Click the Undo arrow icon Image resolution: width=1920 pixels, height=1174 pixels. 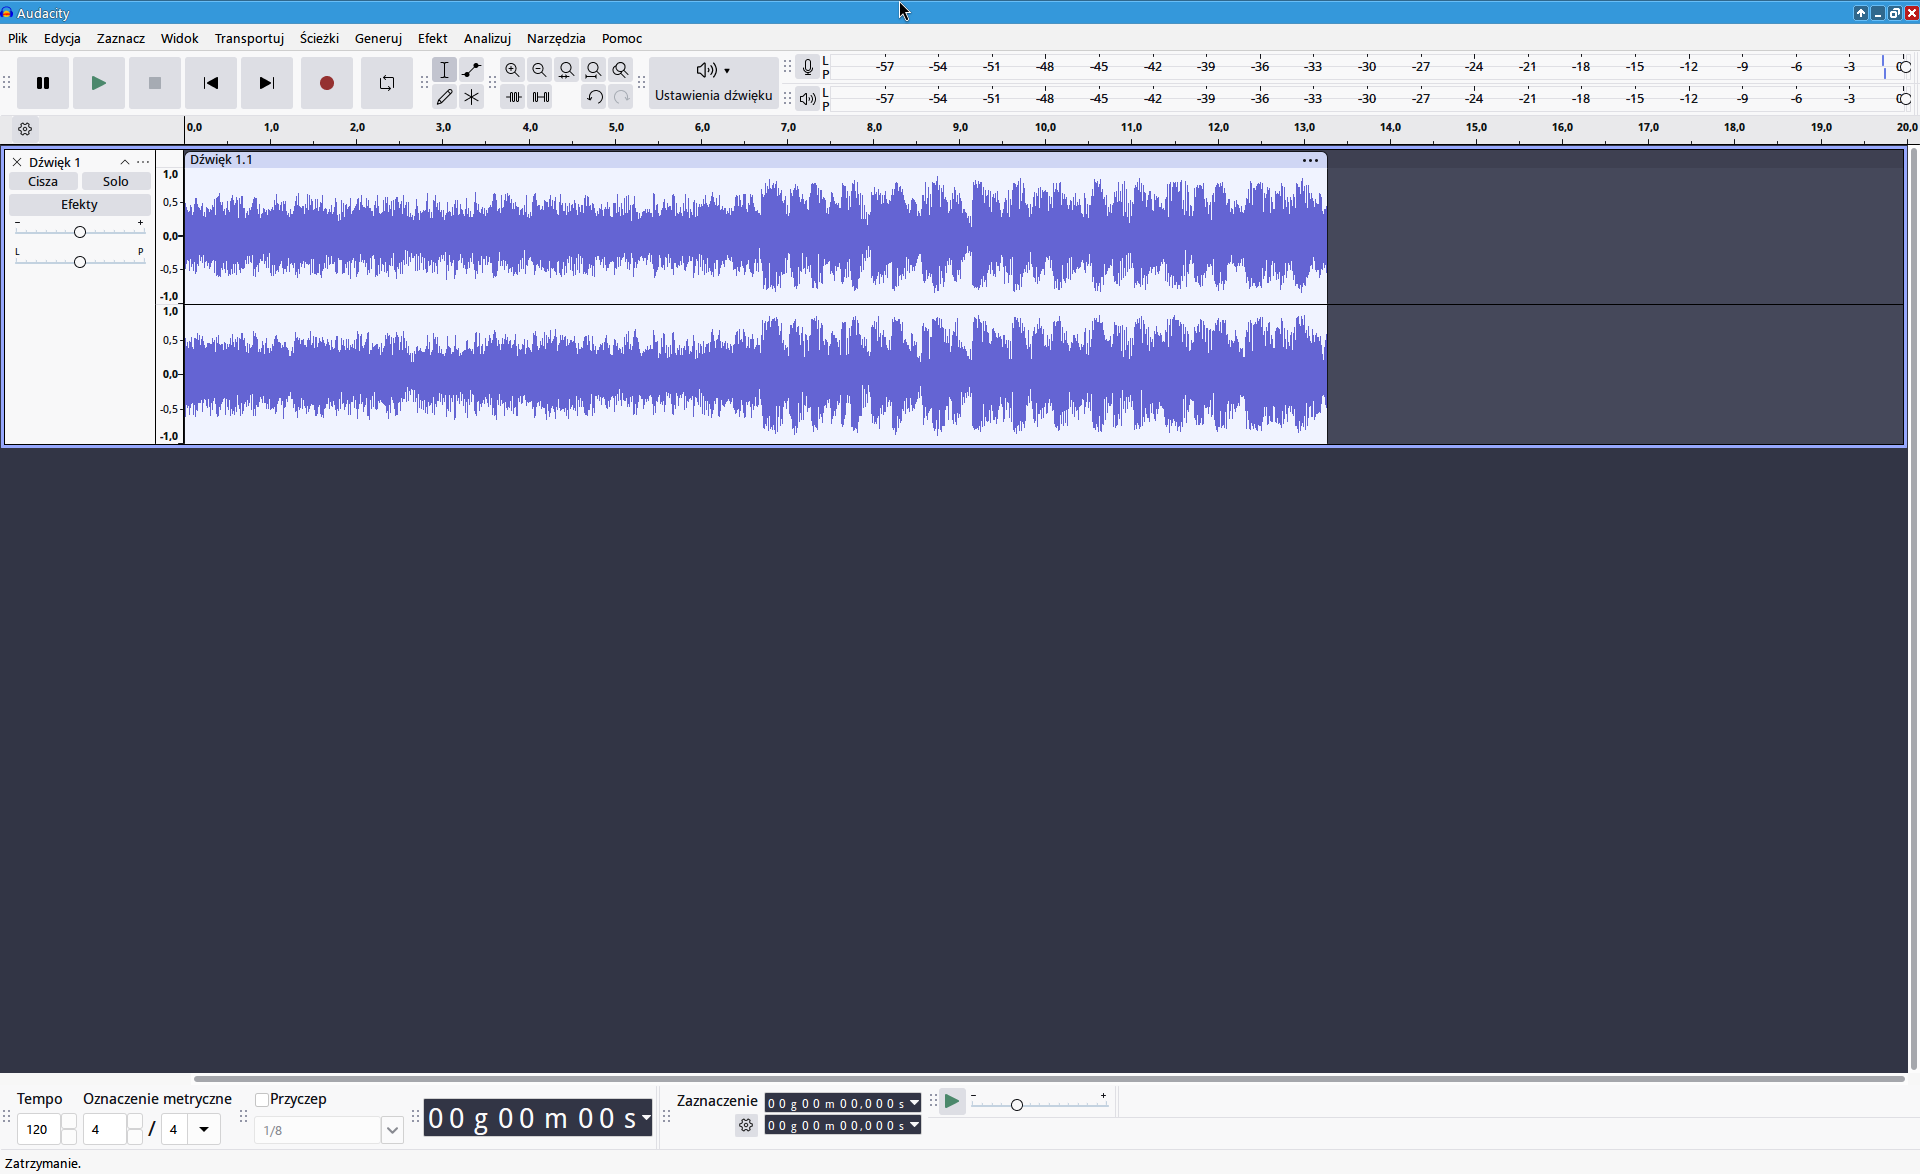(x=594, y=97)
